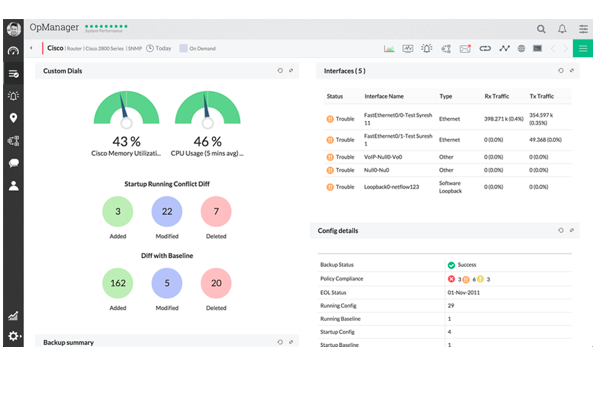Open the Alarms icon in left sidebar
This screenshot has width=600, height=400.
(13, 95)
